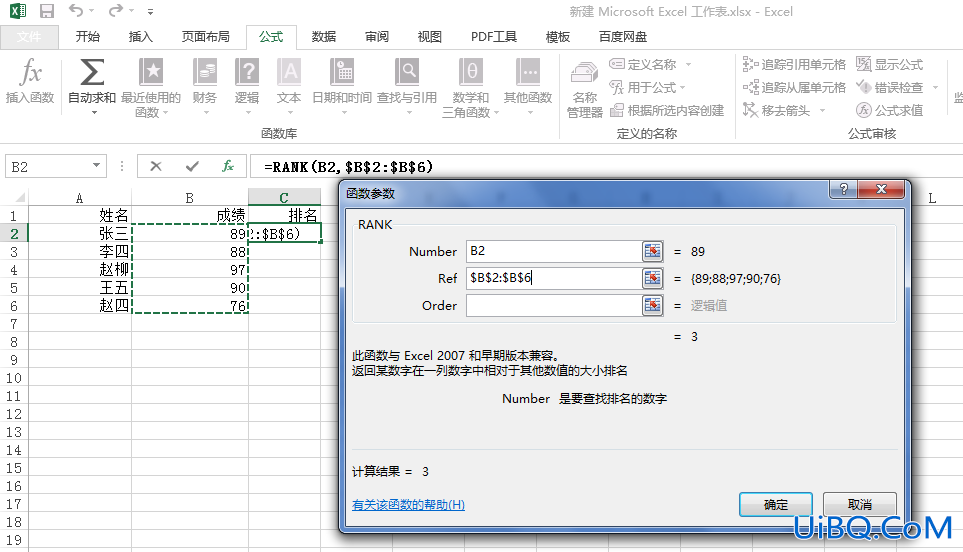
Task: Click the Undo arrow icon
Action: pos(76,10)
